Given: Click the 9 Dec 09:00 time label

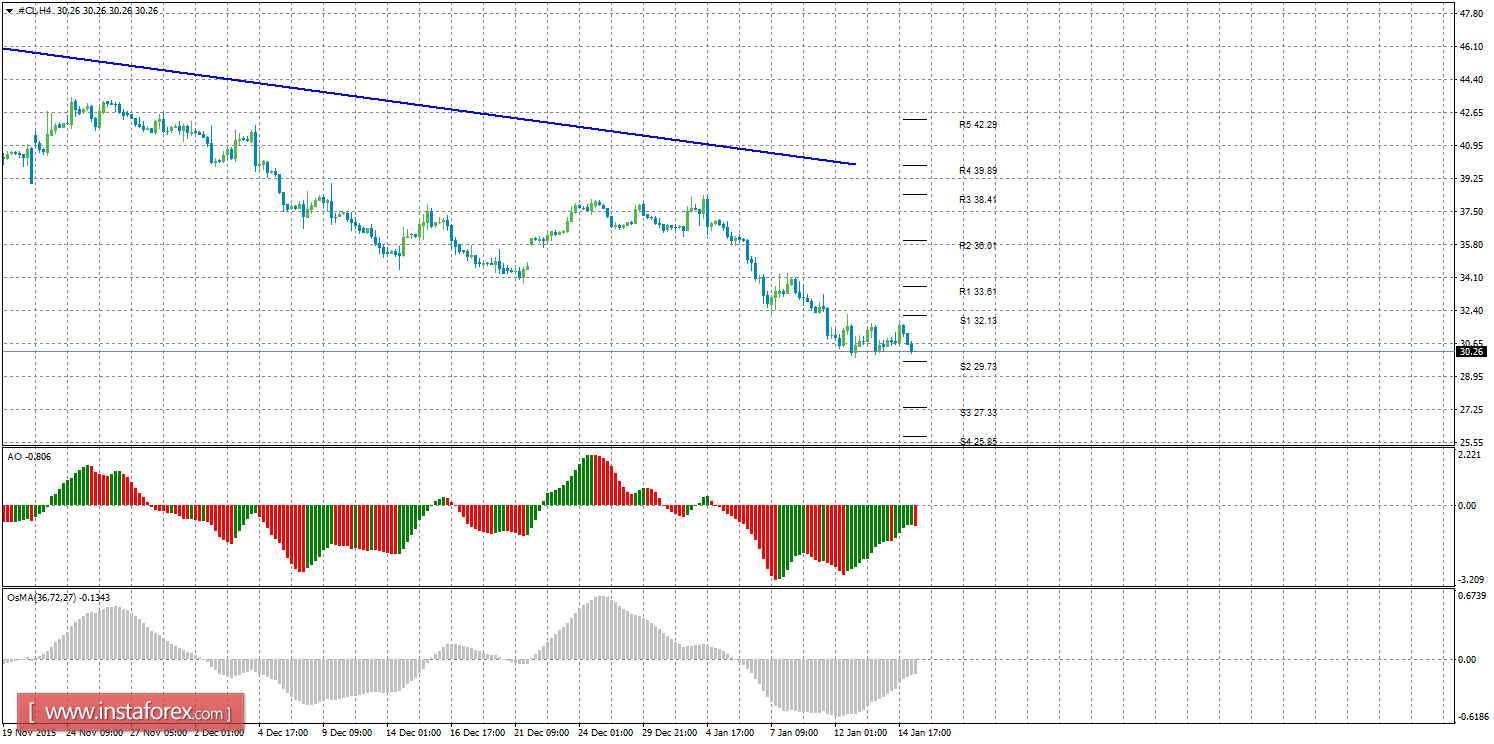Looking at the screenshot, I should [x=346, y=733].
